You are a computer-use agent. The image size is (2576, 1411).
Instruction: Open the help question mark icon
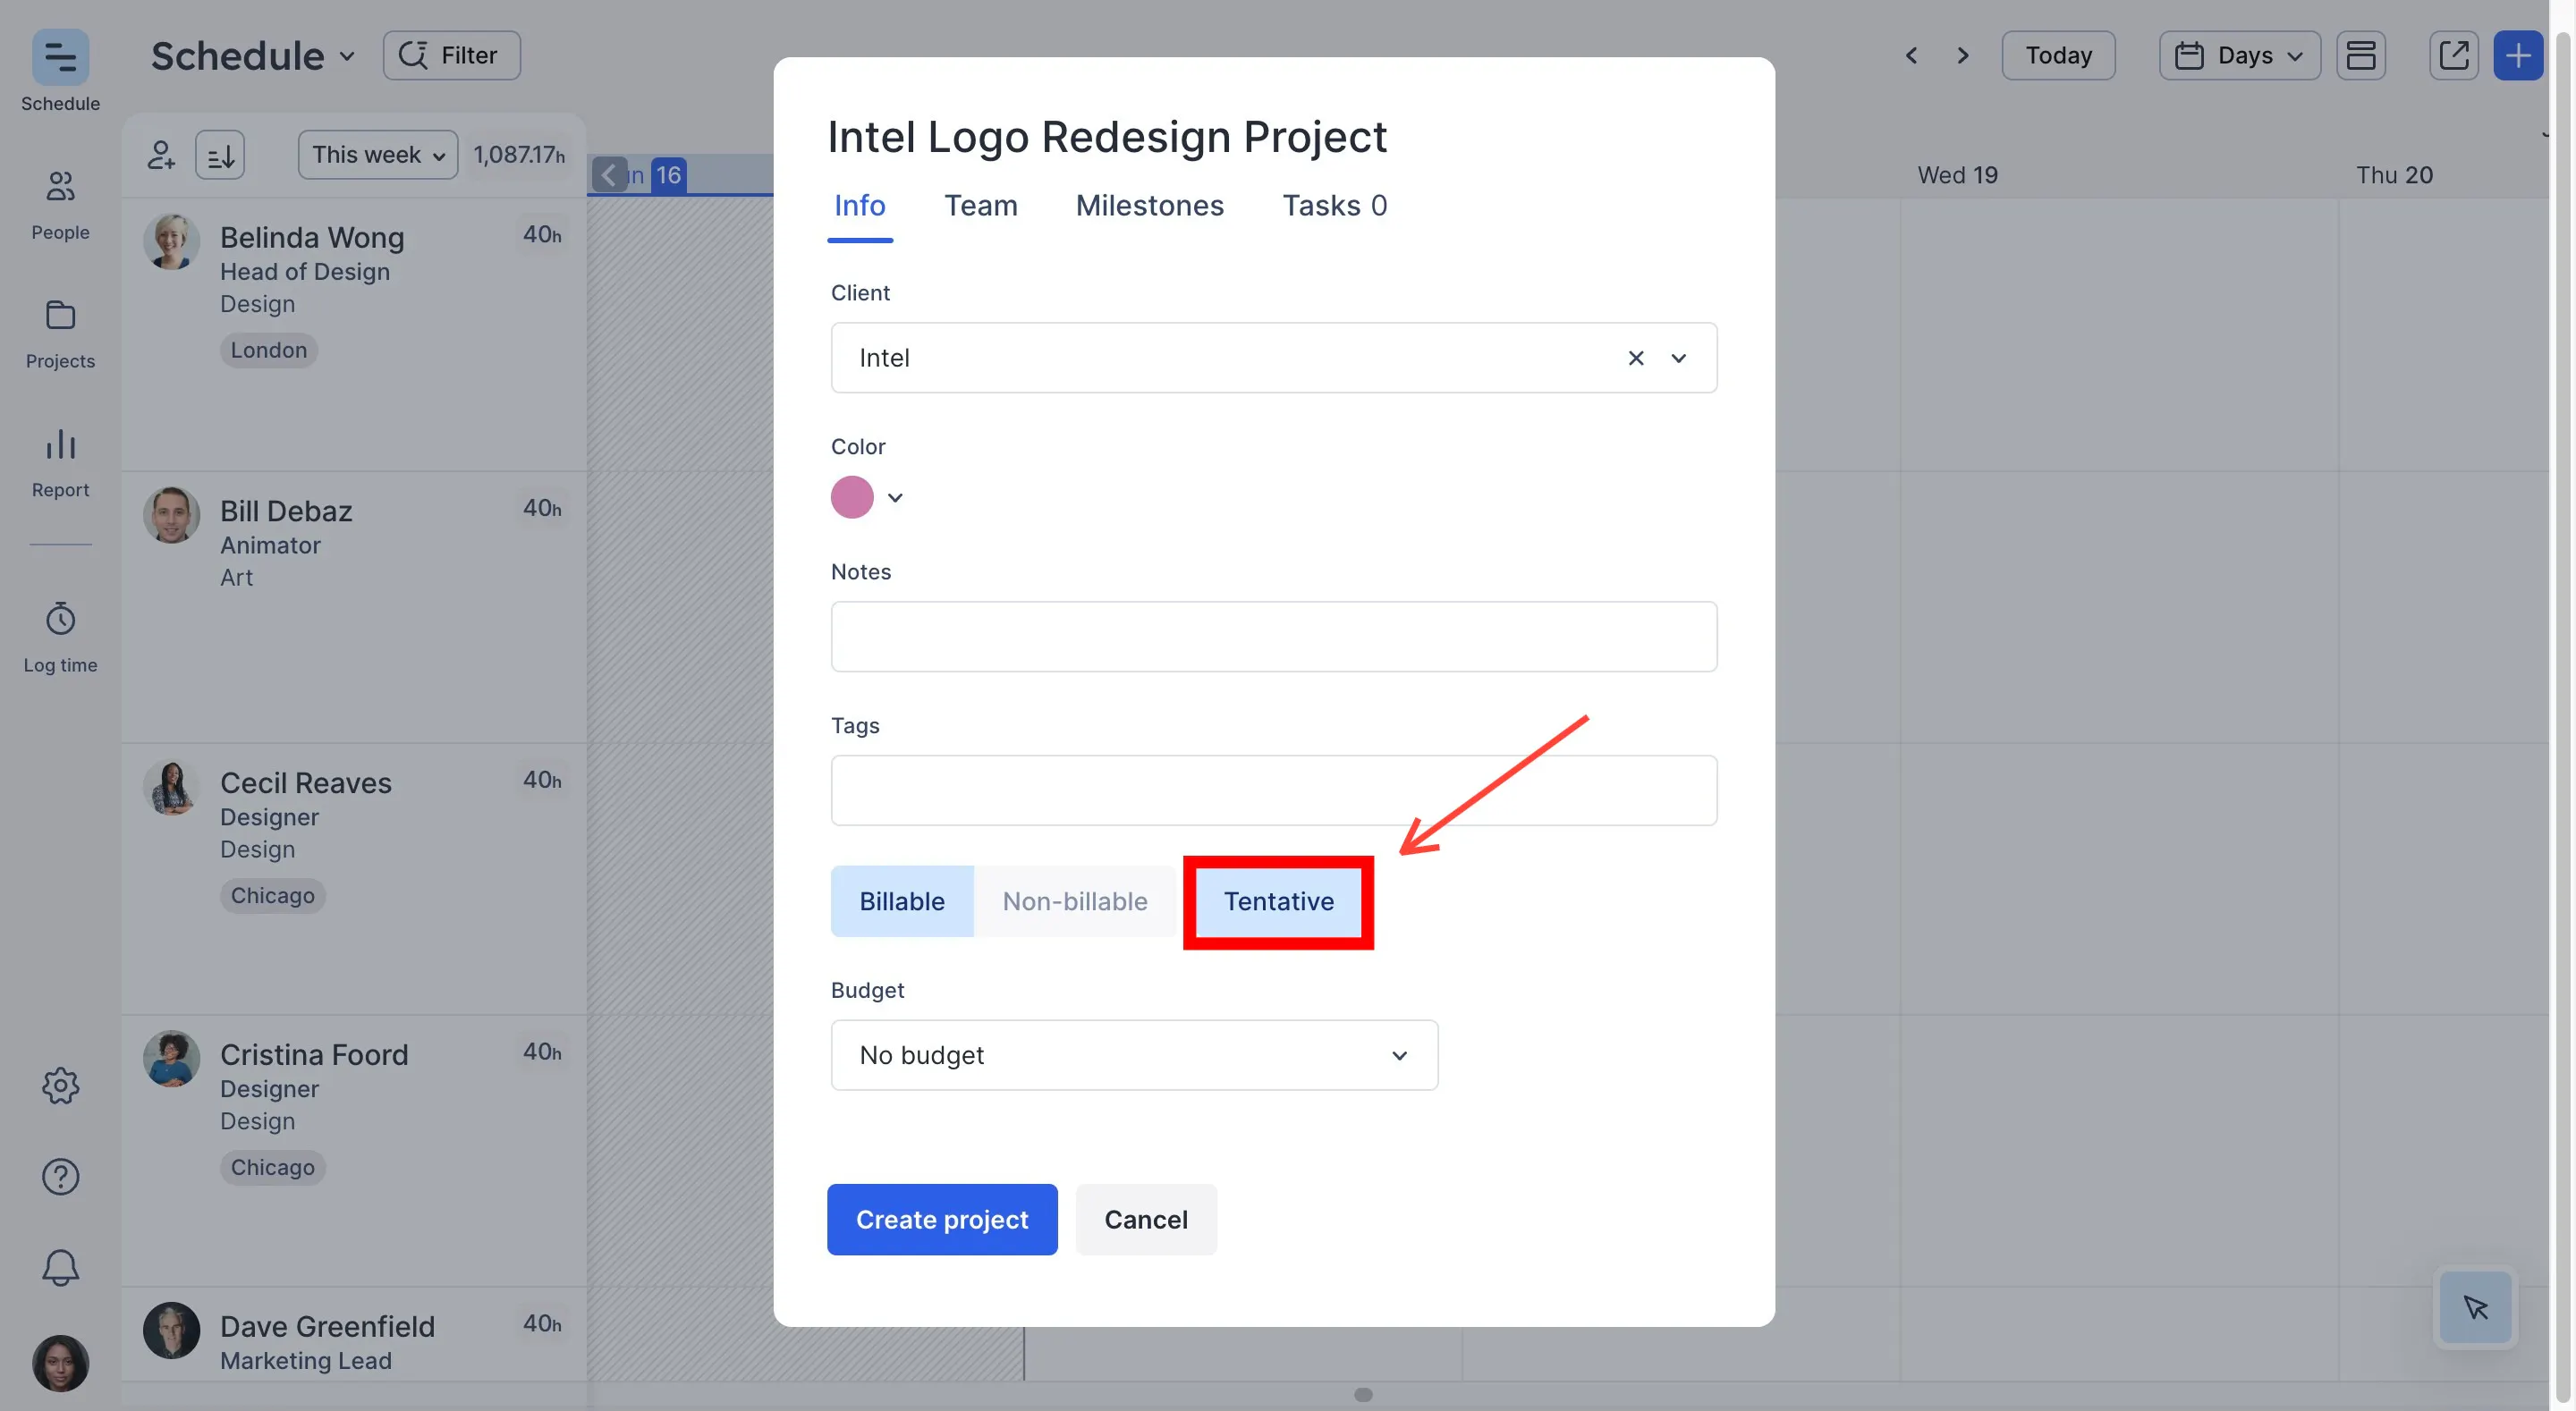(x=60, y=1177)
